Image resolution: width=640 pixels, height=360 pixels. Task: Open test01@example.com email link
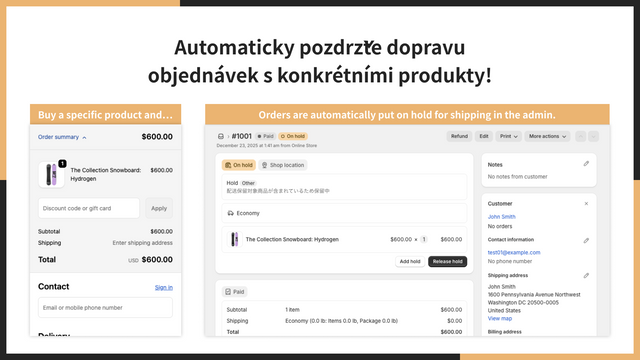514,253
